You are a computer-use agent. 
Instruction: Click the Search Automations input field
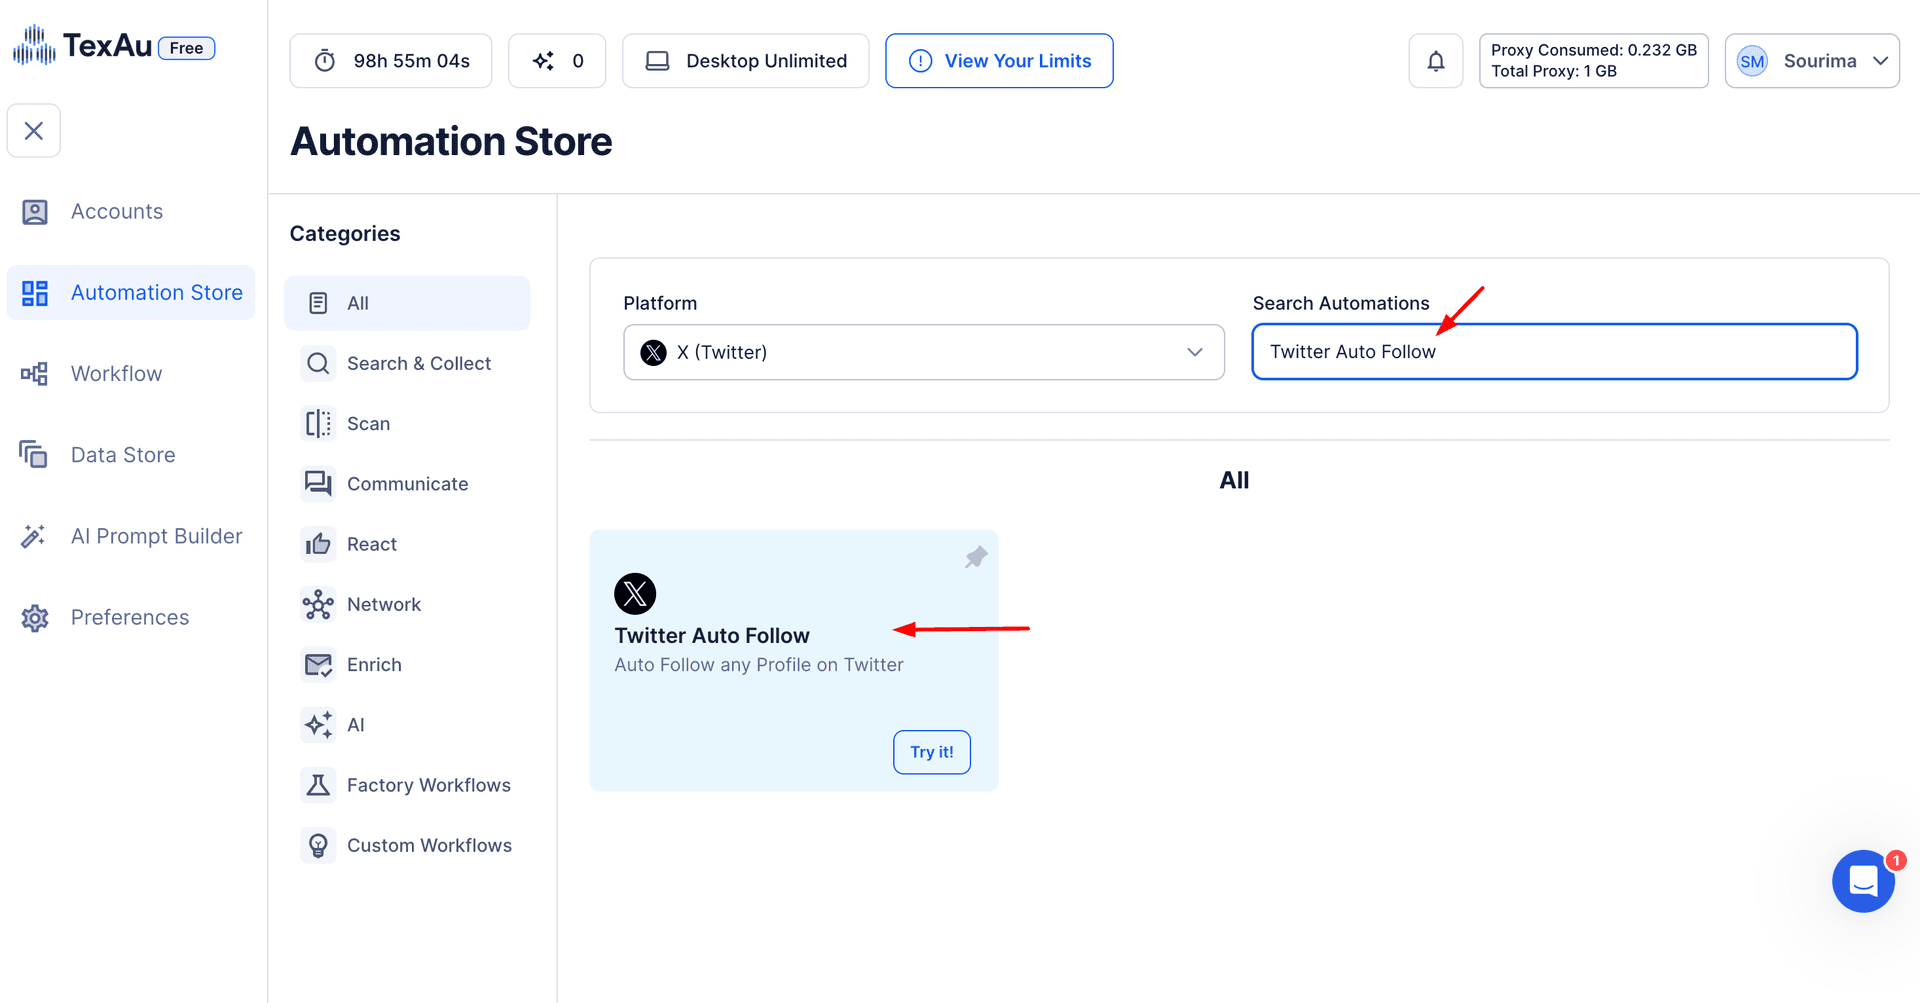1553,351
